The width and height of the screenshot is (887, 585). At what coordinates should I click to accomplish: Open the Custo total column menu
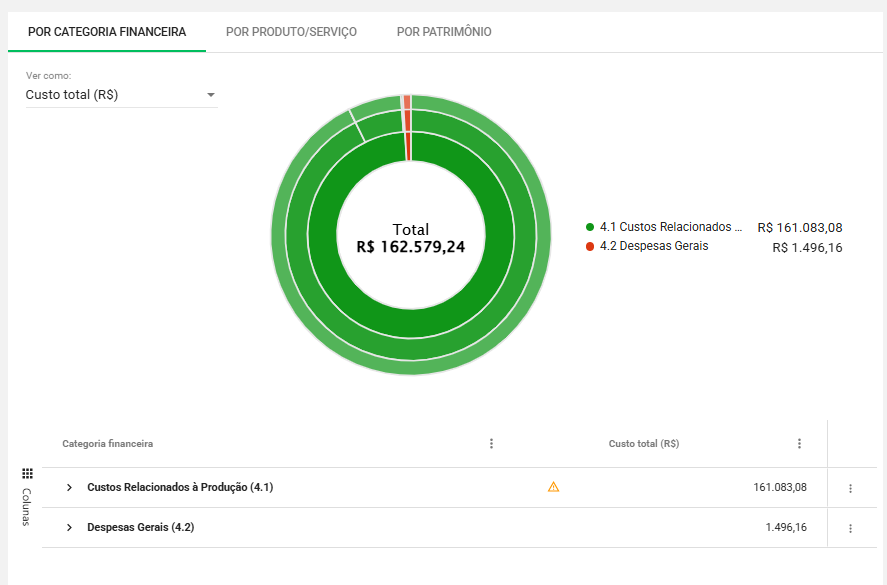799,444
